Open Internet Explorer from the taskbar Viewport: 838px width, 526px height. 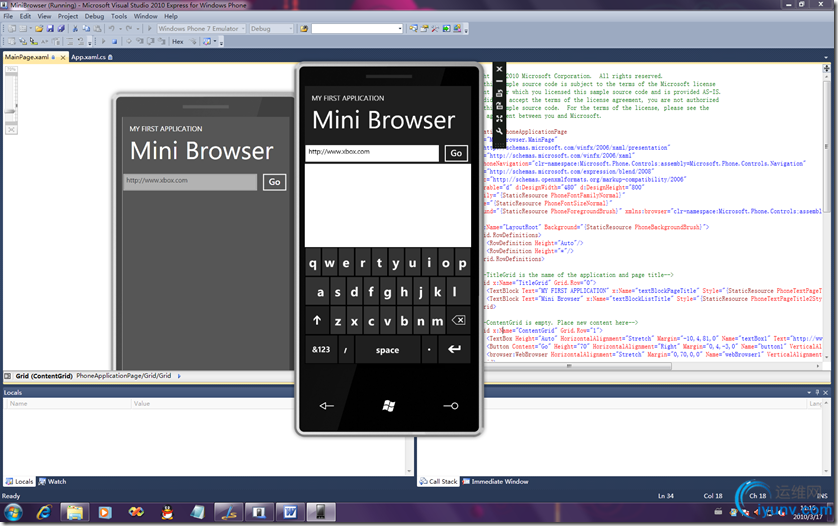coord(43,512)
